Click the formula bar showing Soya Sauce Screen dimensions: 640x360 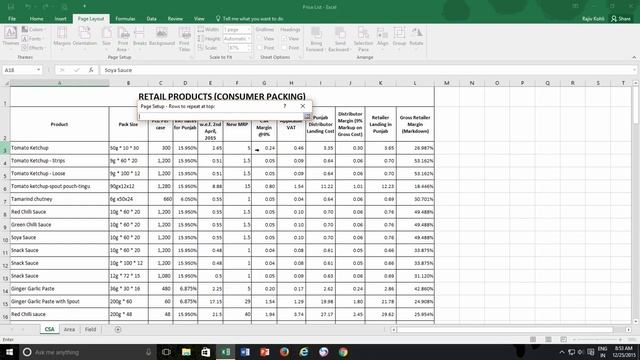[367, 70]
